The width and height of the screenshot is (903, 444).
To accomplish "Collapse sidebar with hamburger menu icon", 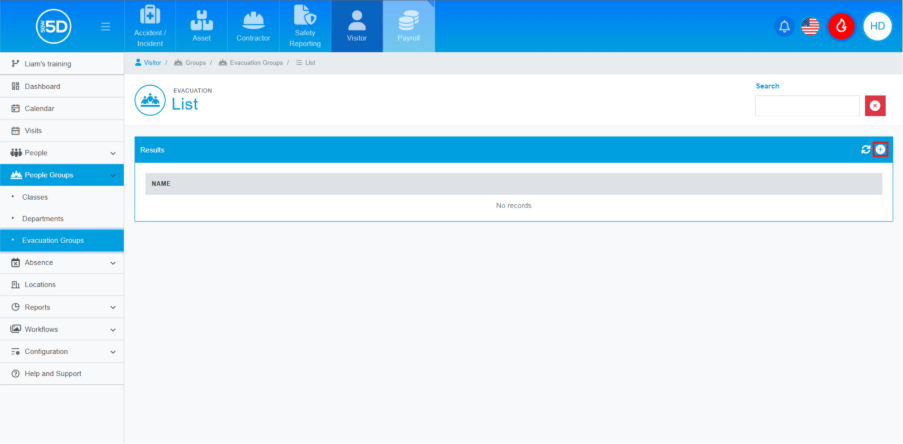I will 105,26.
